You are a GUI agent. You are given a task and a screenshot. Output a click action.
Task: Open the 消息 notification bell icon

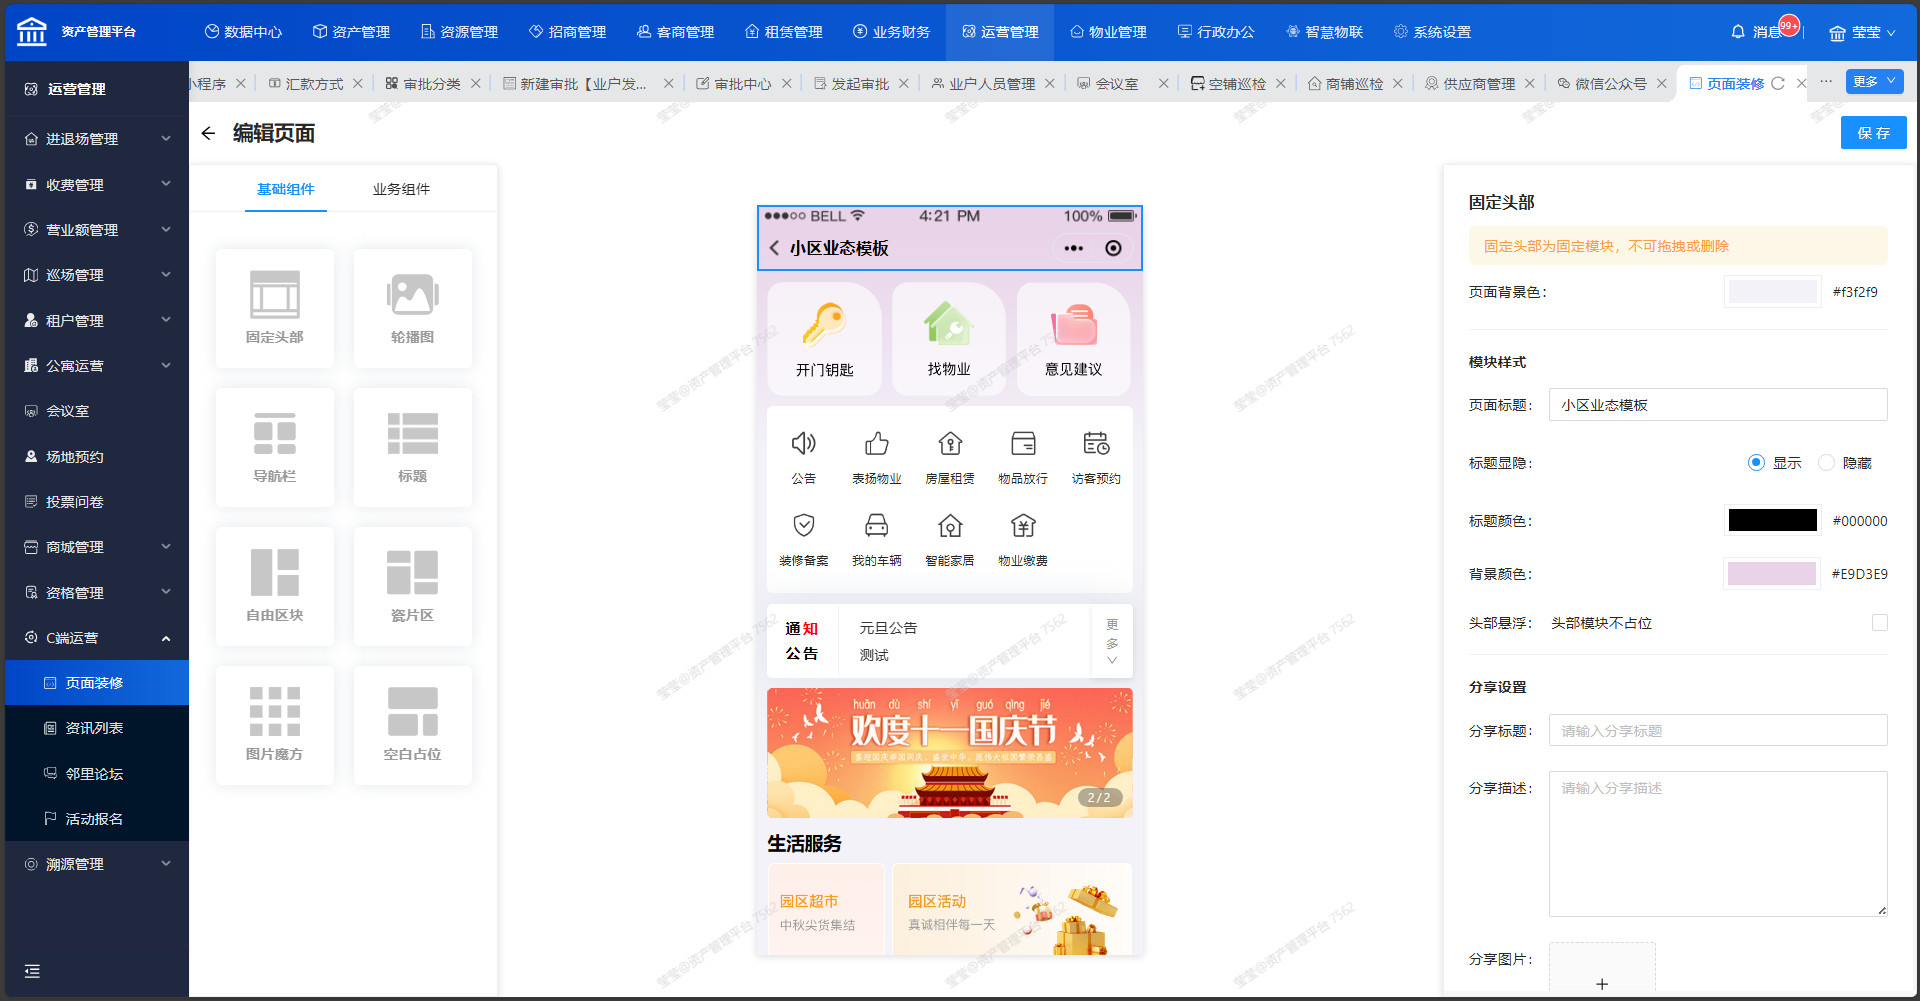[x=1738, y=32]
